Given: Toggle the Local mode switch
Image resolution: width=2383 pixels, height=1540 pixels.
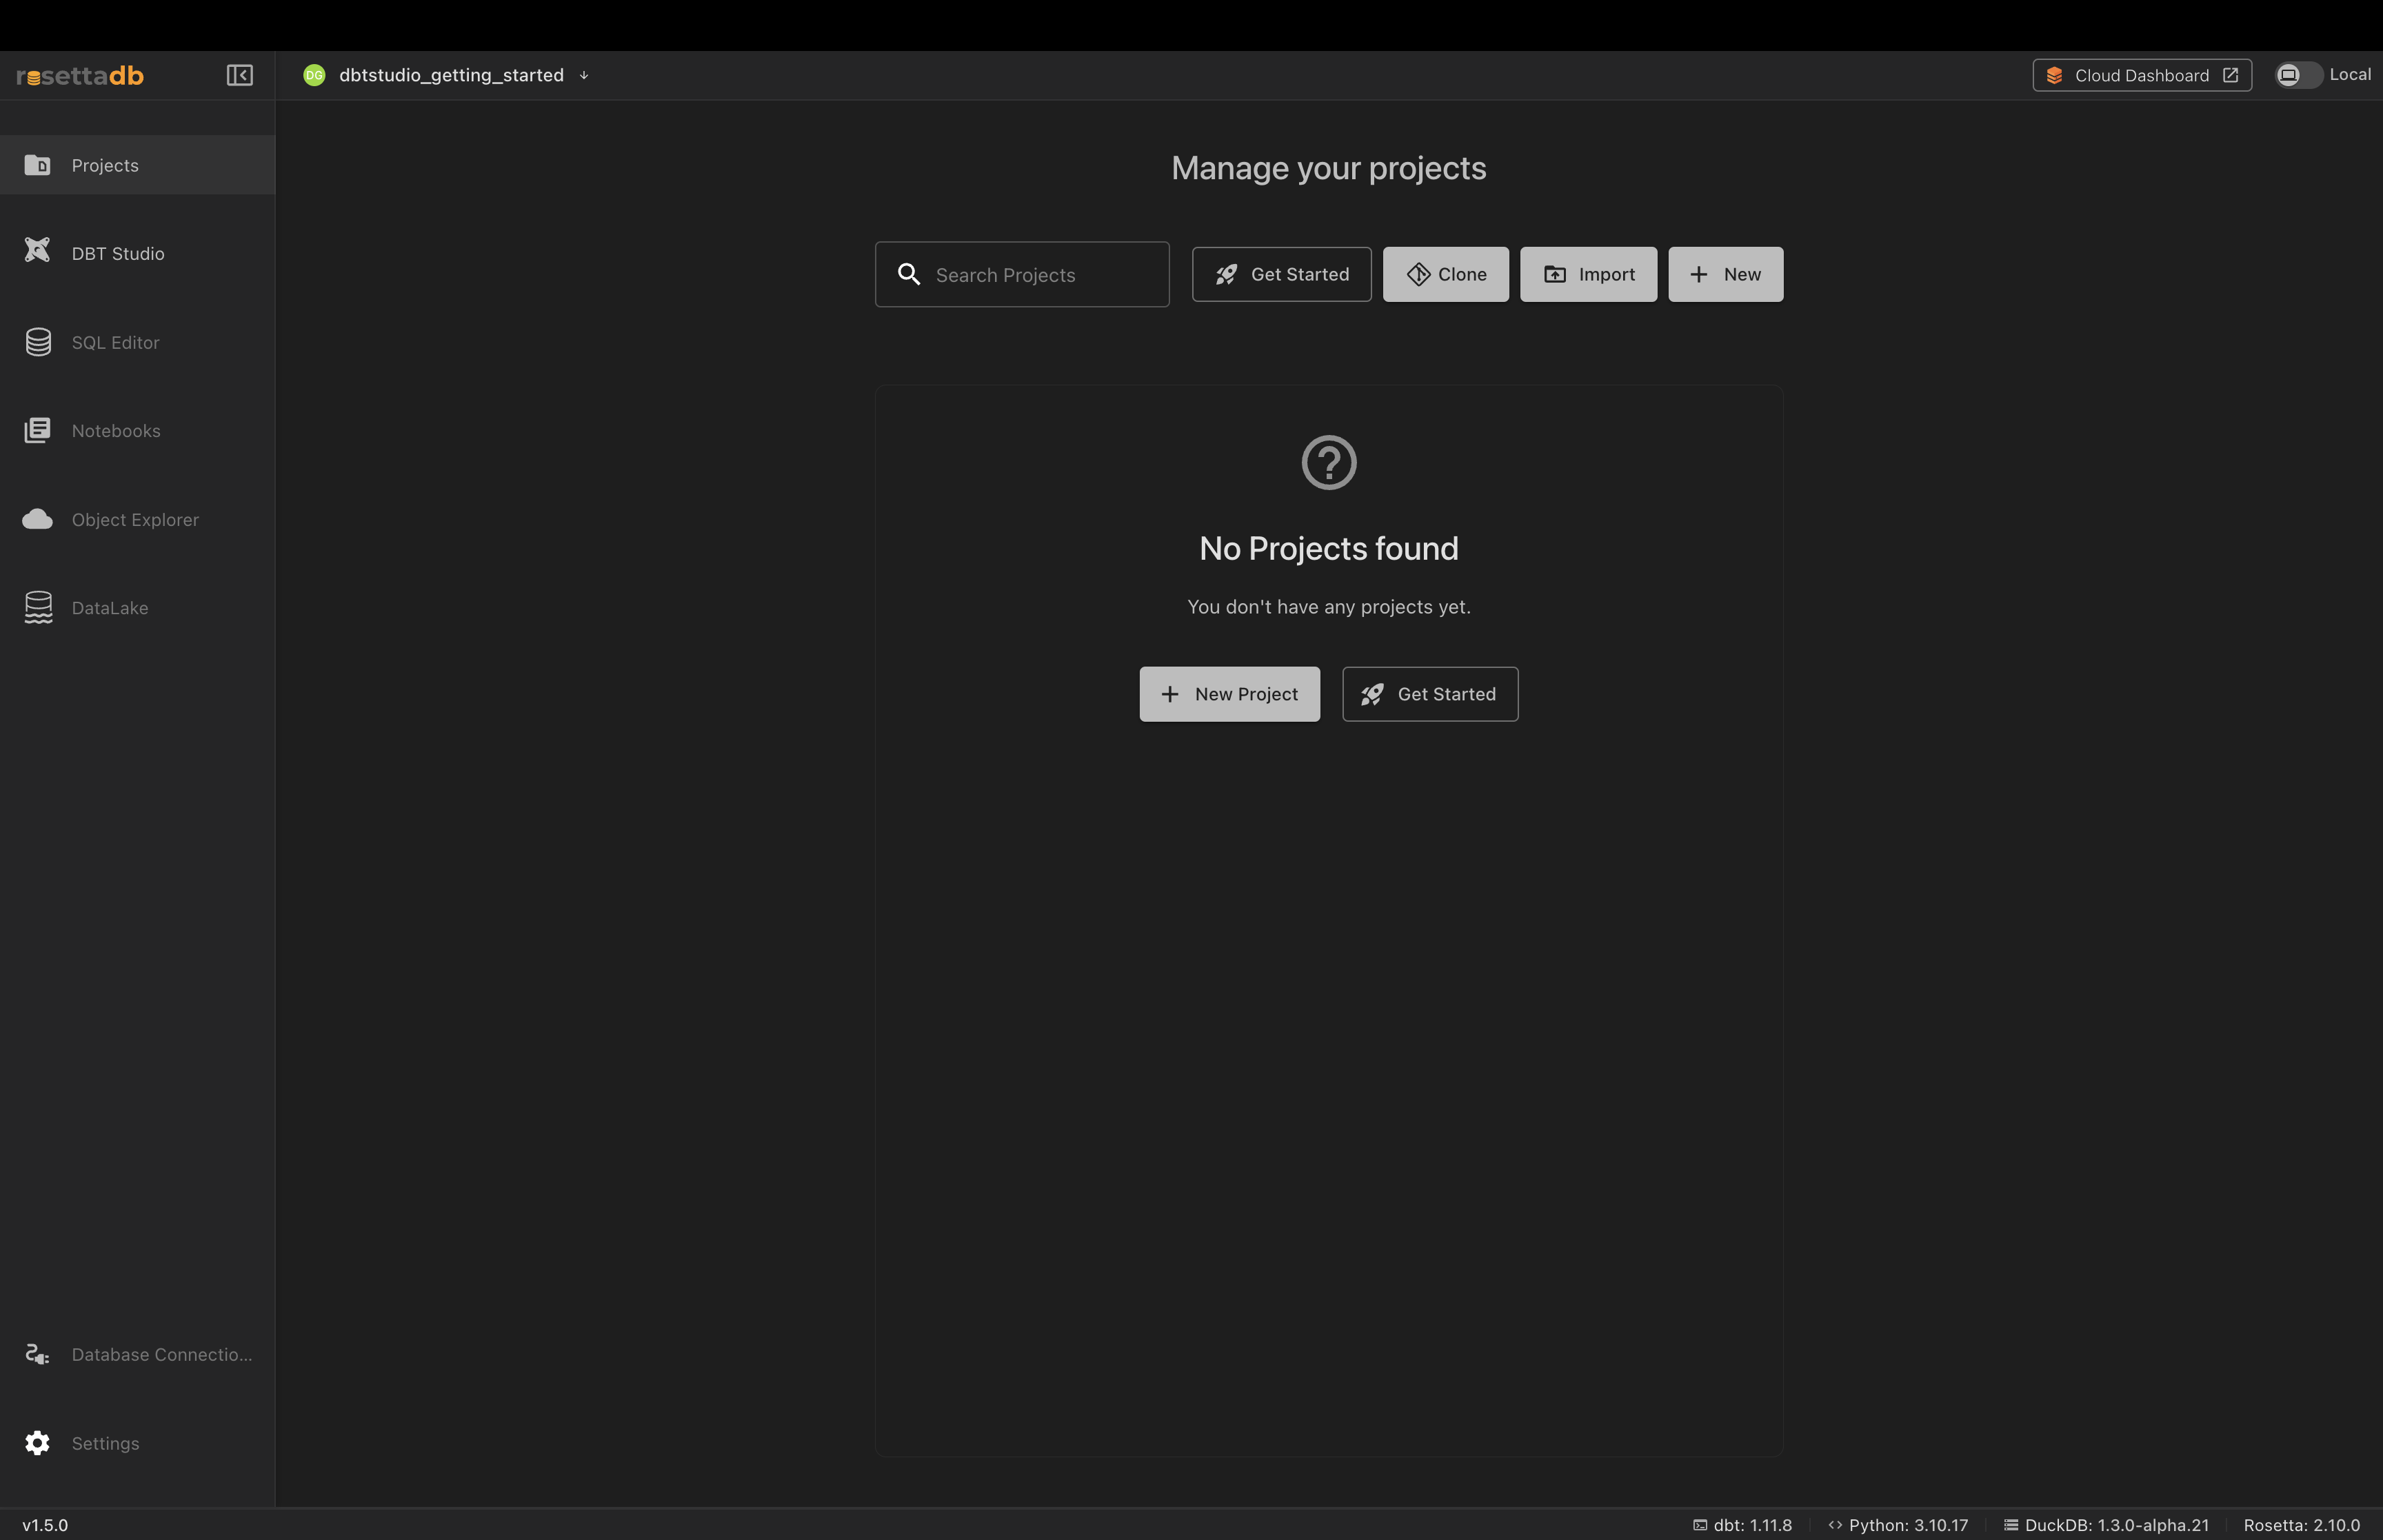Looking at the screenshot, I should 2298,75.
